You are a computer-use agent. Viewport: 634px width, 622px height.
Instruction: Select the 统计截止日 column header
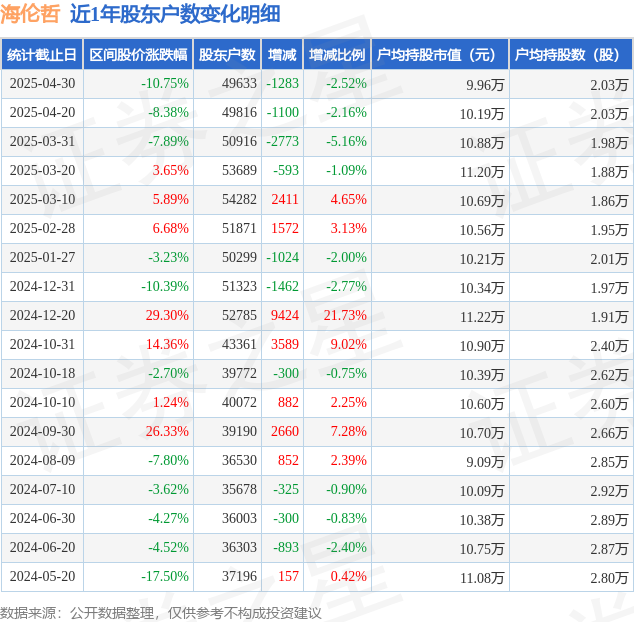pyautogui.click(x=42, y=55)
